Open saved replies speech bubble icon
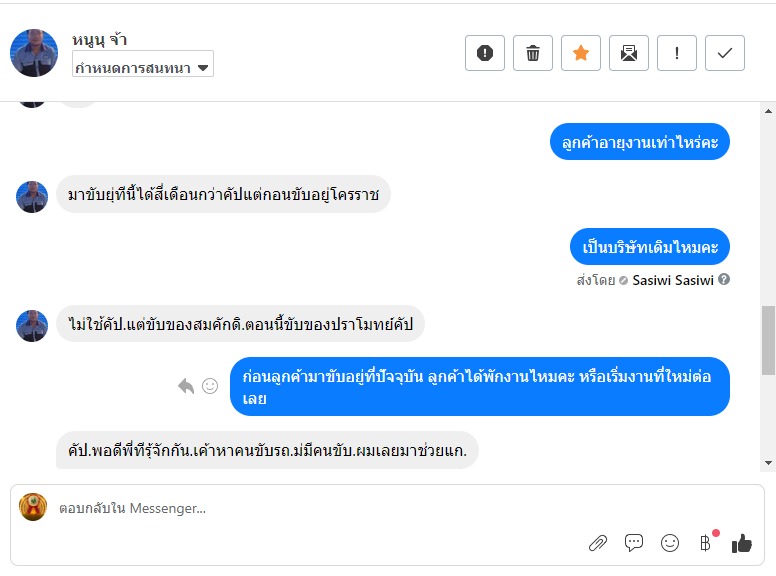Screen dimensions: 776x576 [x=634, y=543]
